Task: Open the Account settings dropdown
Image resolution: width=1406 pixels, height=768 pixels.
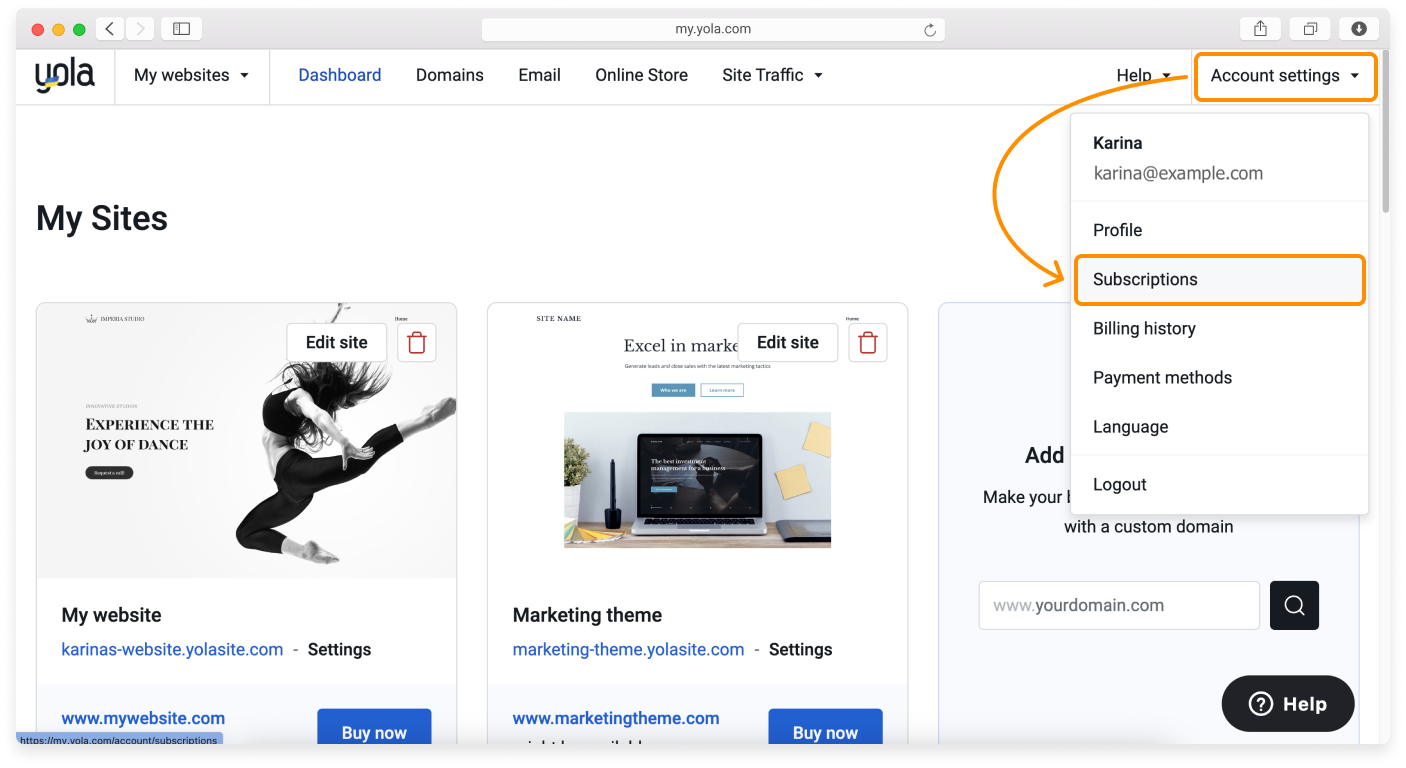Action: (1284, 75)
